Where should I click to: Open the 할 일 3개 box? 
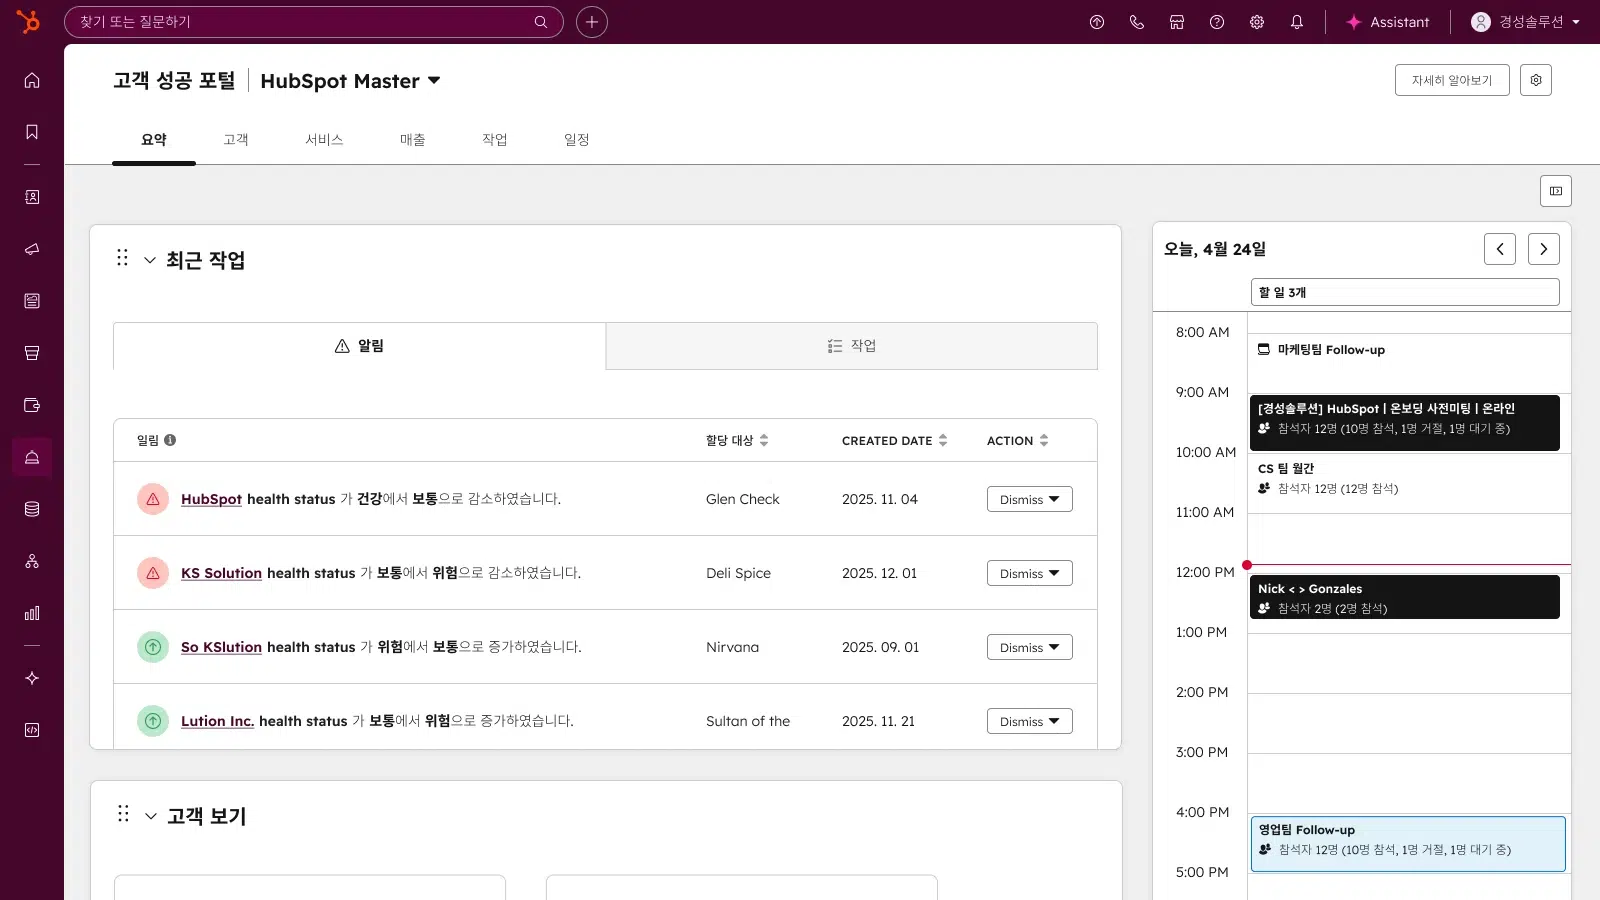click(x=1405, y=292)
